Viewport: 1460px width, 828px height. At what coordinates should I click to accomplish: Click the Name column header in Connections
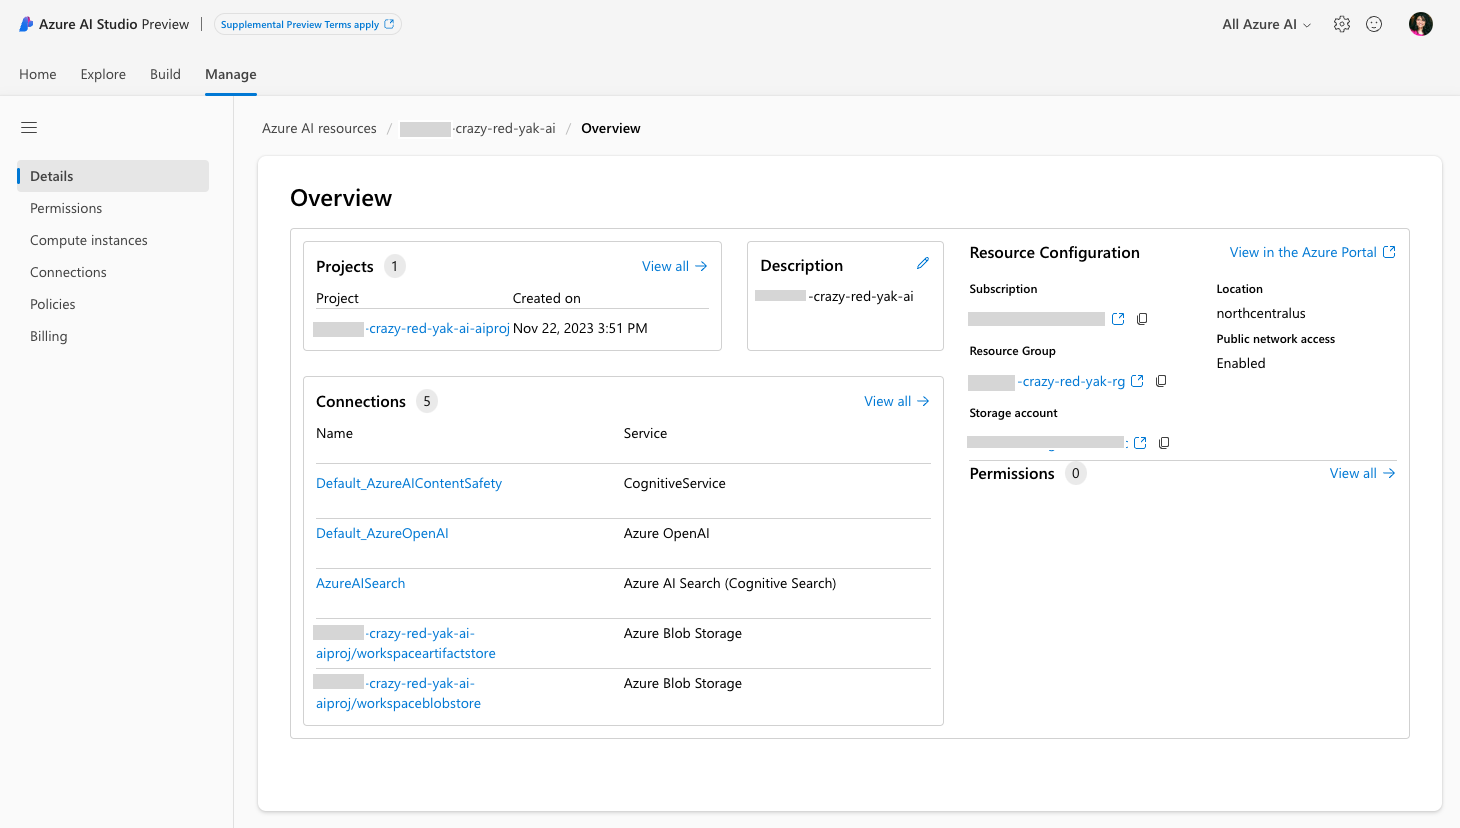point(334,433)
